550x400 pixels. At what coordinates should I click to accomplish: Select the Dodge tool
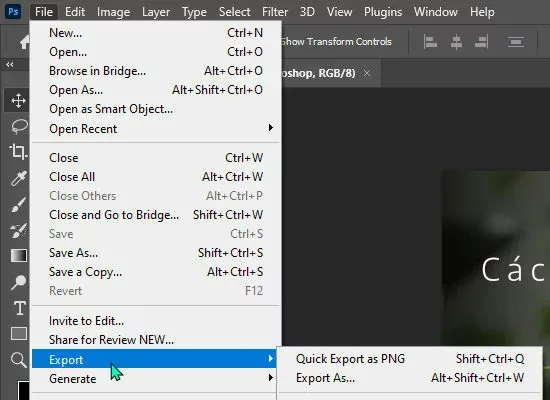click(18, 282)
